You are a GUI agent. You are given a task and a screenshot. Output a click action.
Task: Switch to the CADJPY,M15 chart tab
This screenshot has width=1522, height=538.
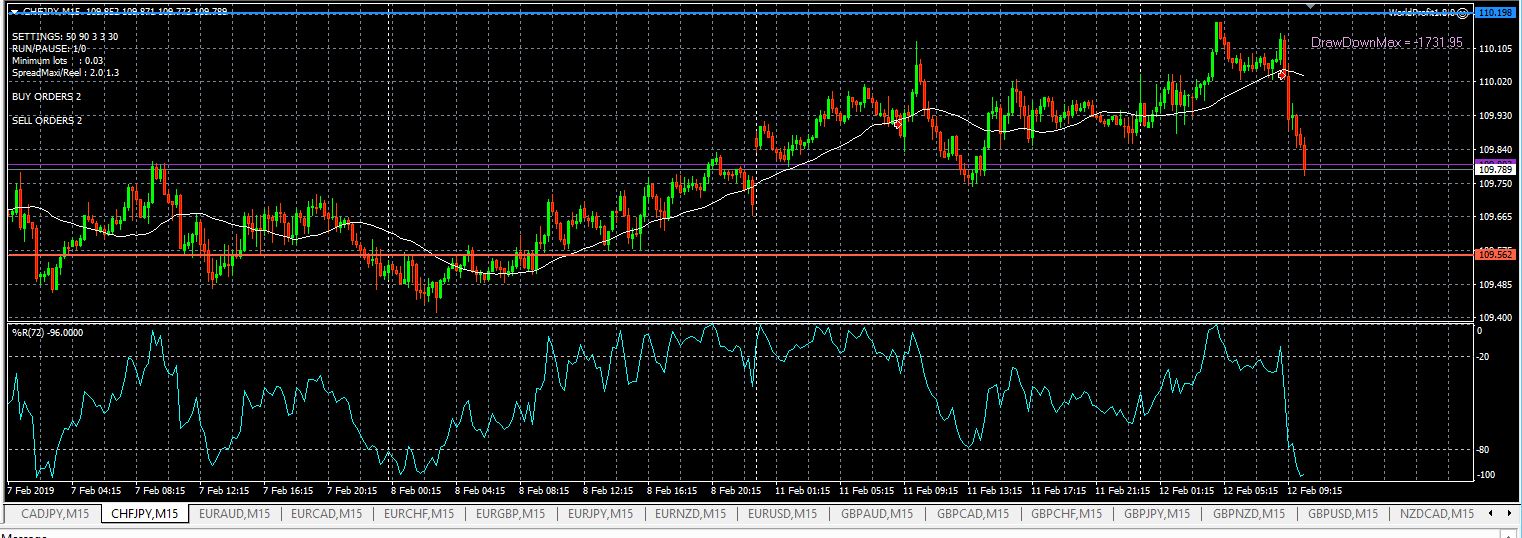point(55,514)
